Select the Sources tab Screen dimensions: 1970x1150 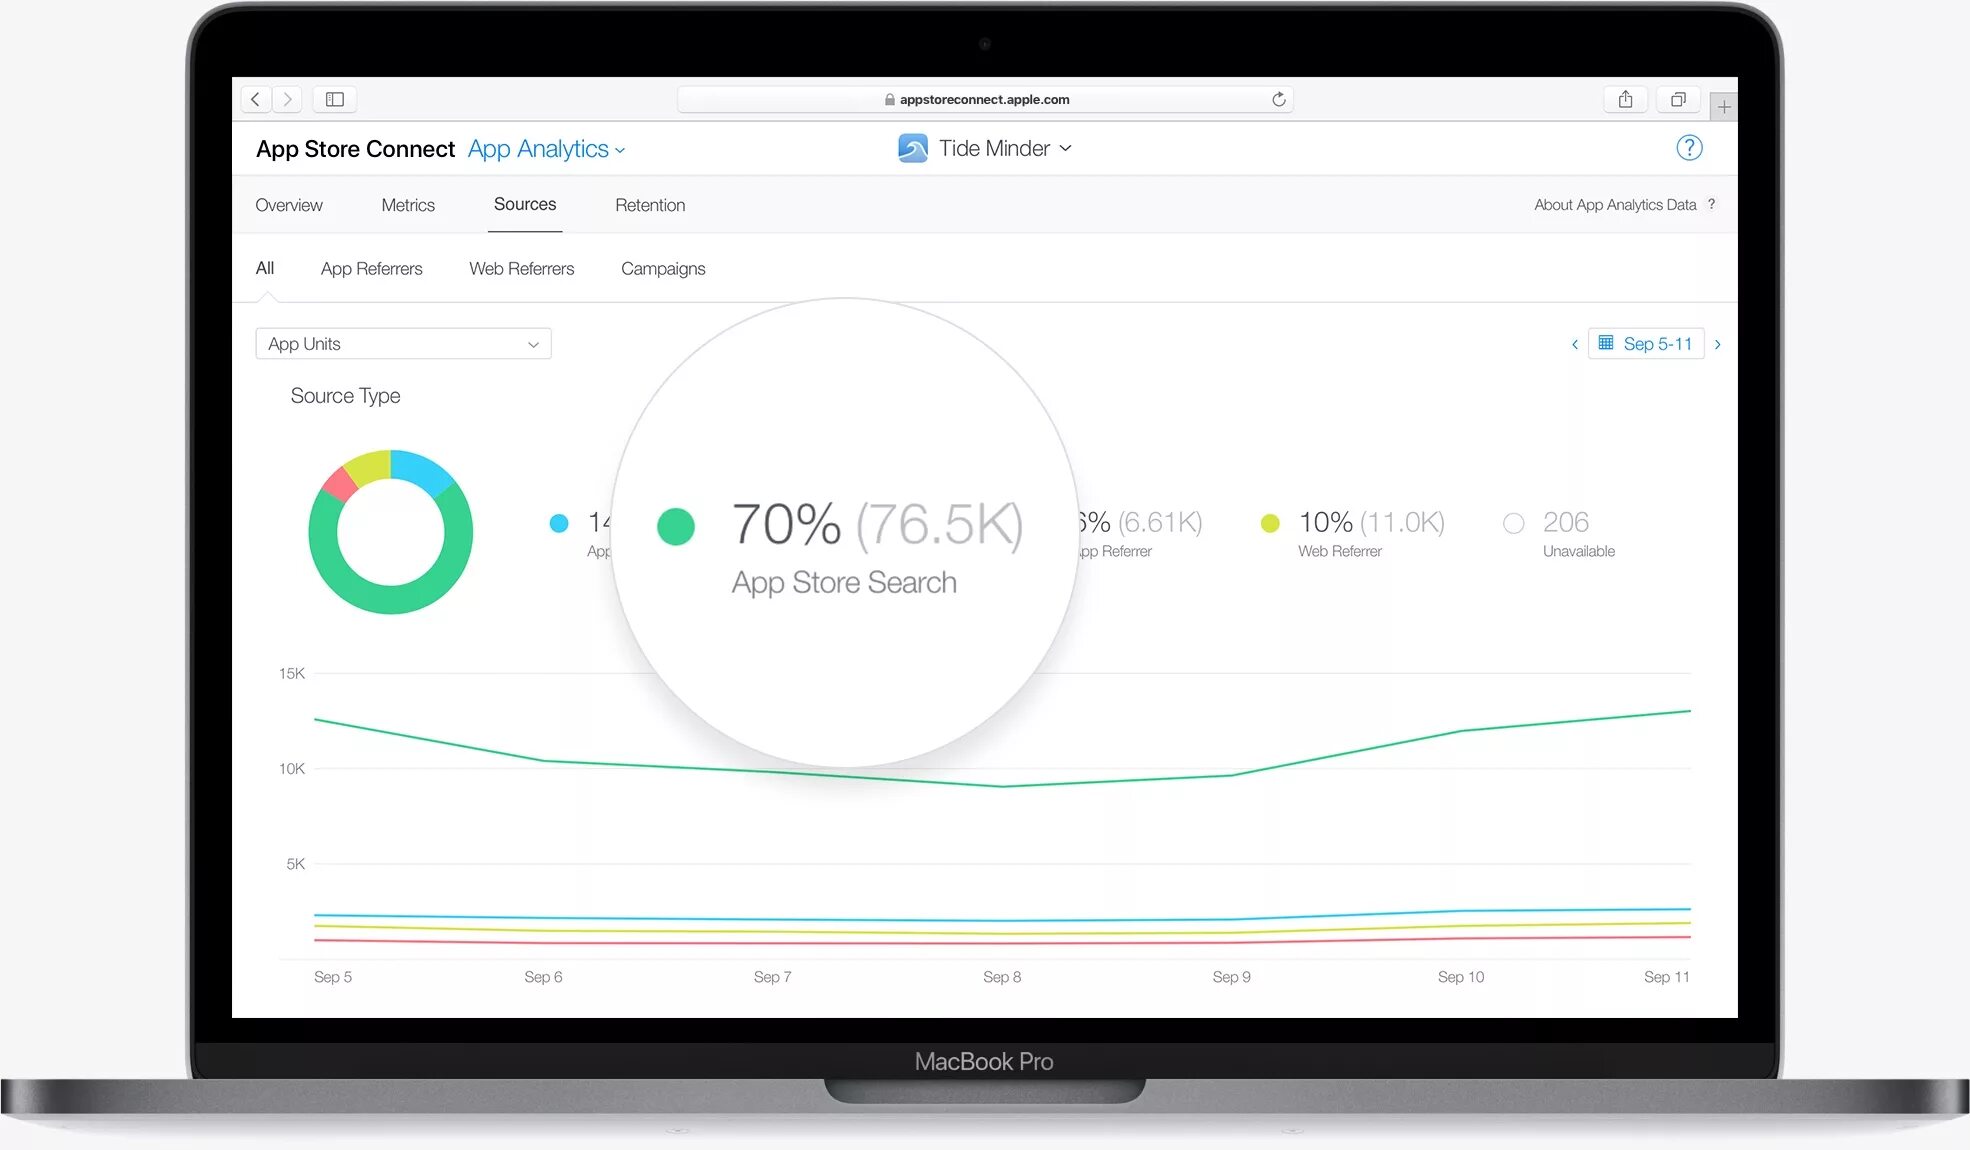pyautogui.click(x=526, y=204)
